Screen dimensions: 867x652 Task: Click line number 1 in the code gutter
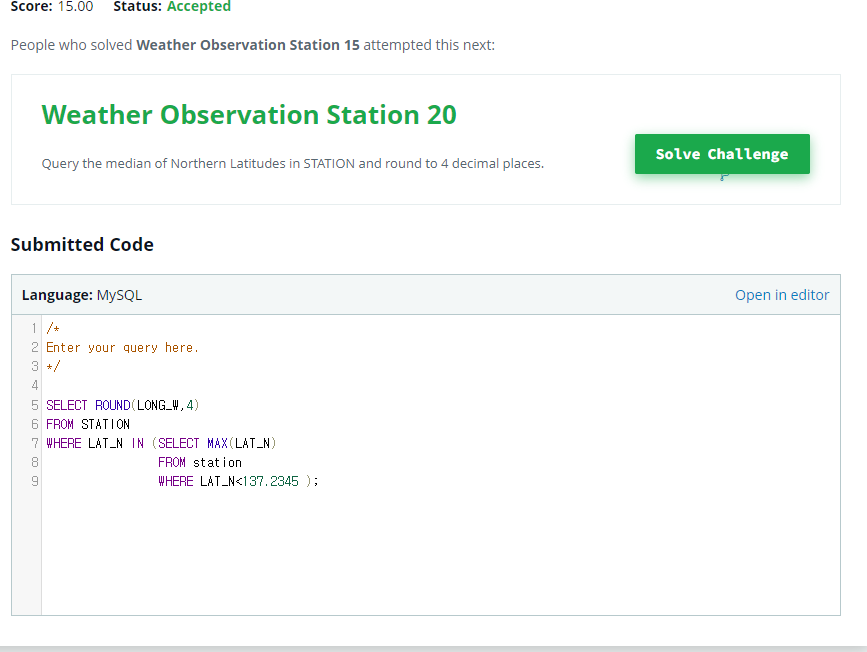pyautogui.click(x=34, y=328)
